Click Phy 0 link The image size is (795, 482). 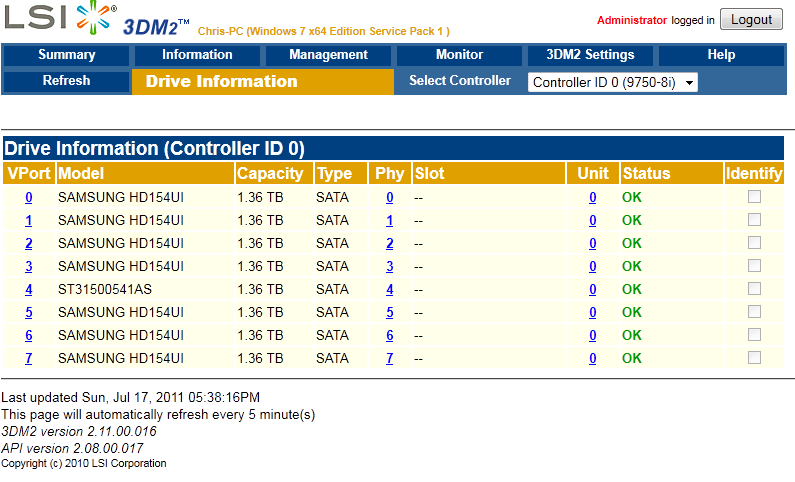tap(389, 197)
